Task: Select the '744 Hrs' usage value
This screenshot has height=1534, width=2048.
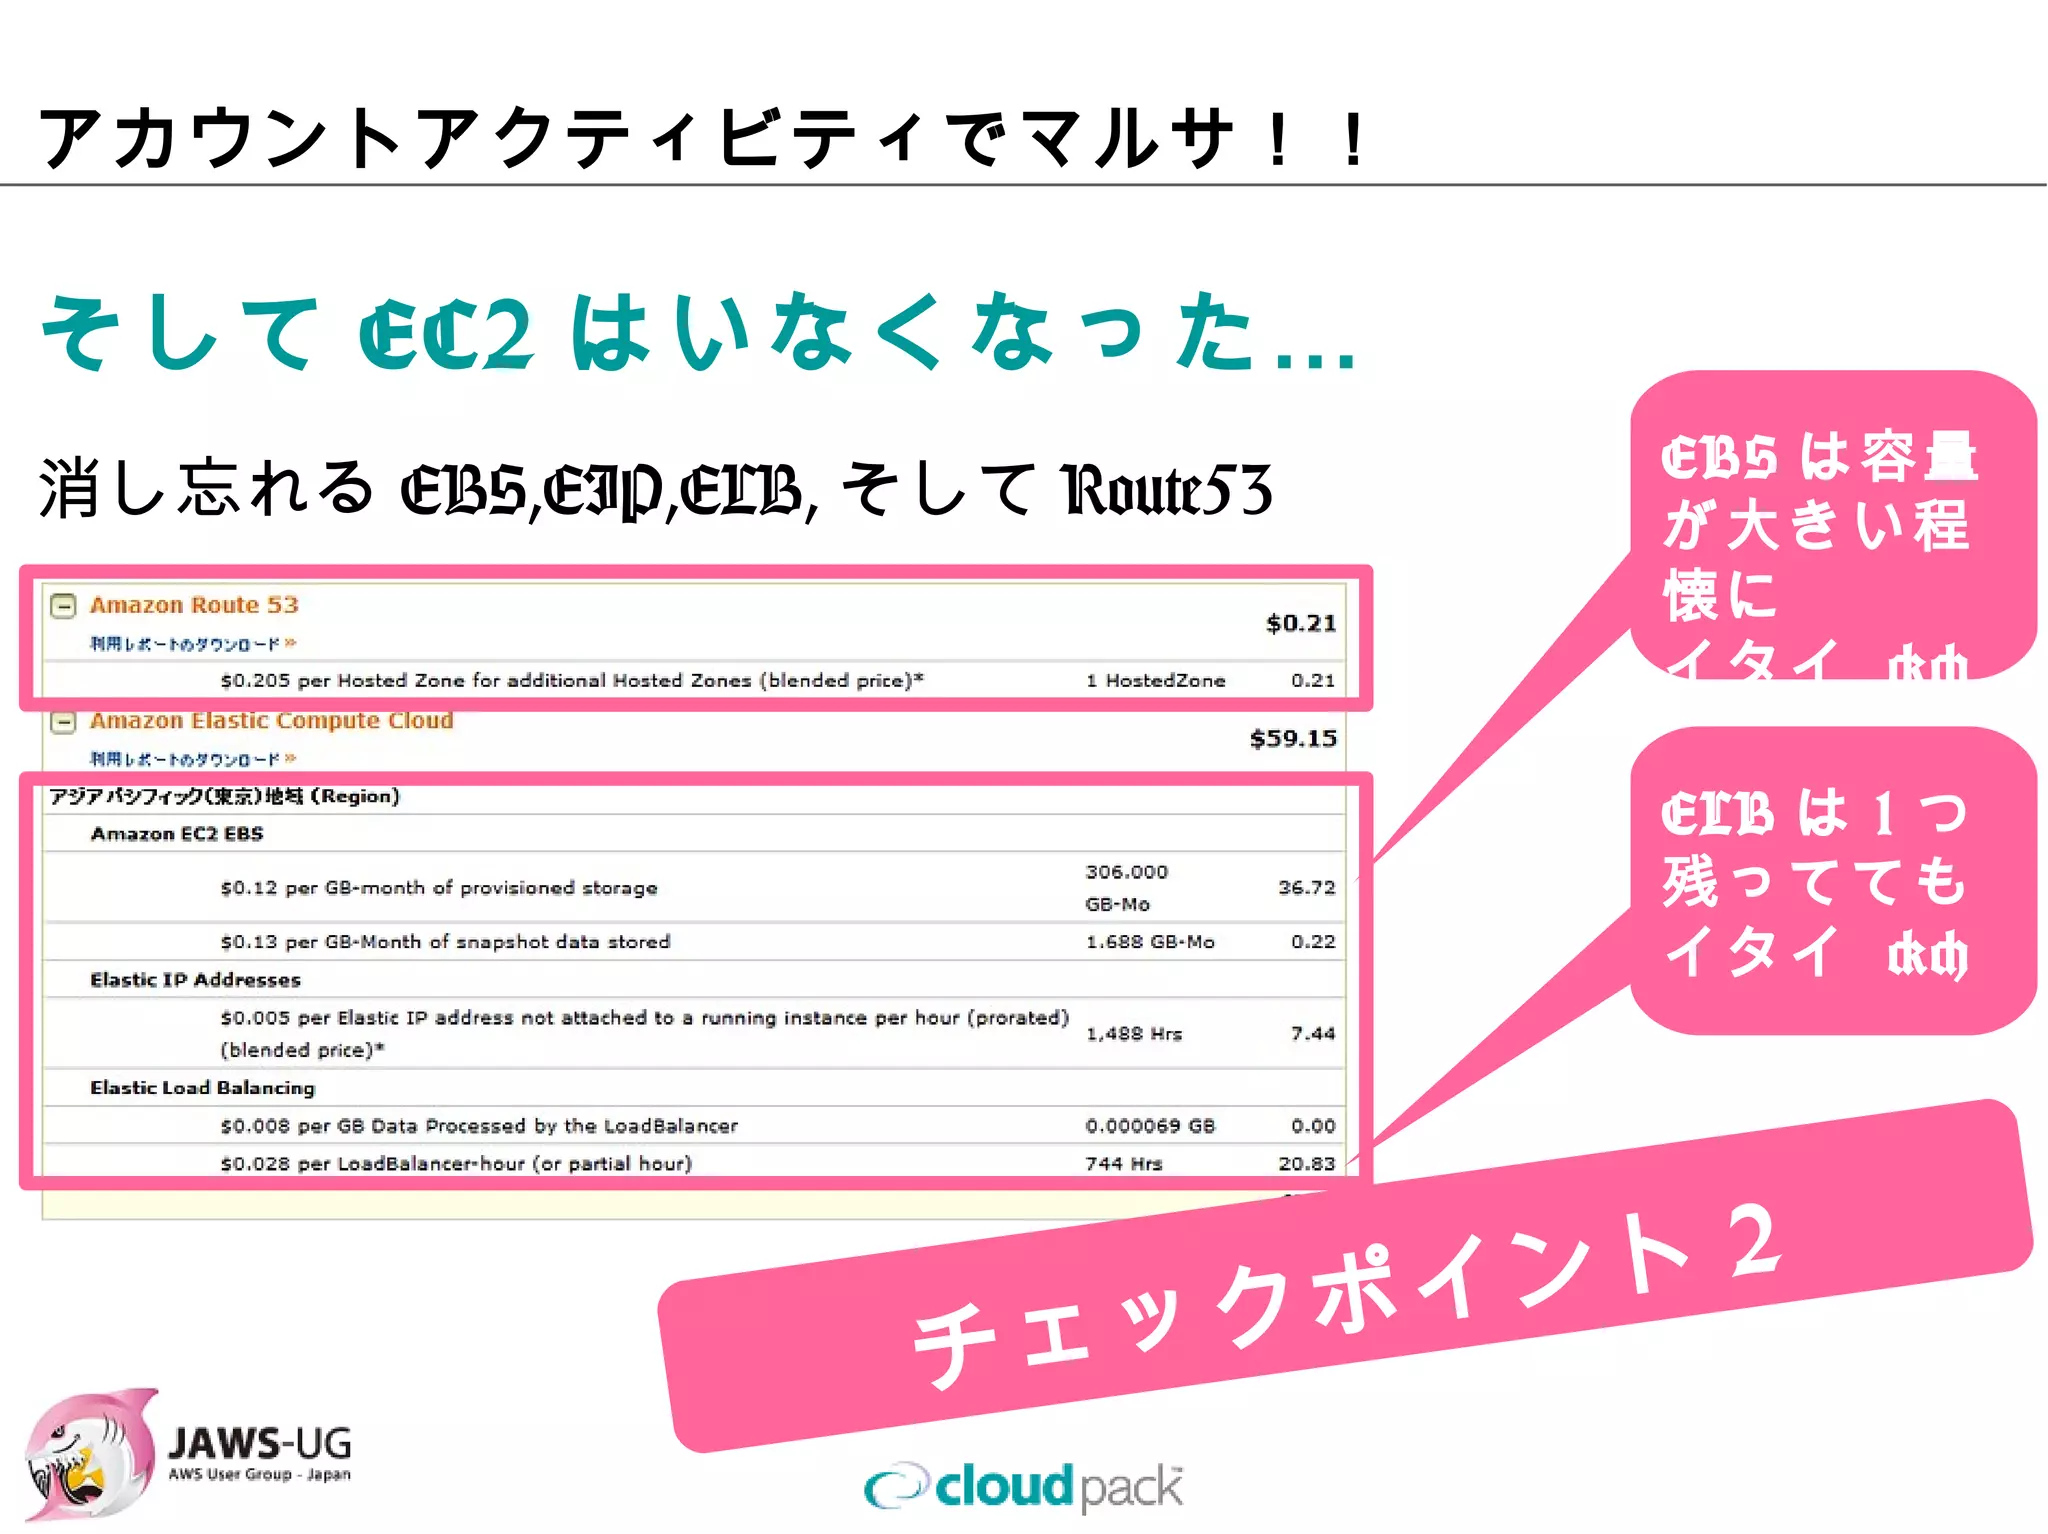Action: [x=1124, y=1164]
